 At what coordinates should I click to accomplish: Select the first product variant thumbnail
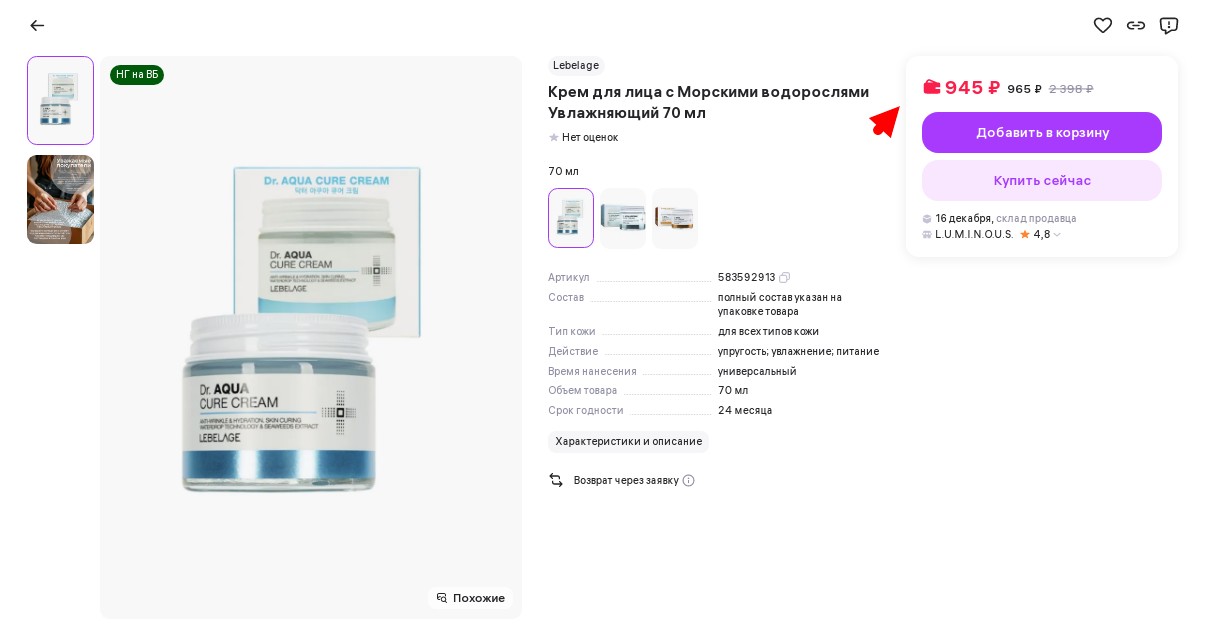pyautogui.click(x=571, y=218)
